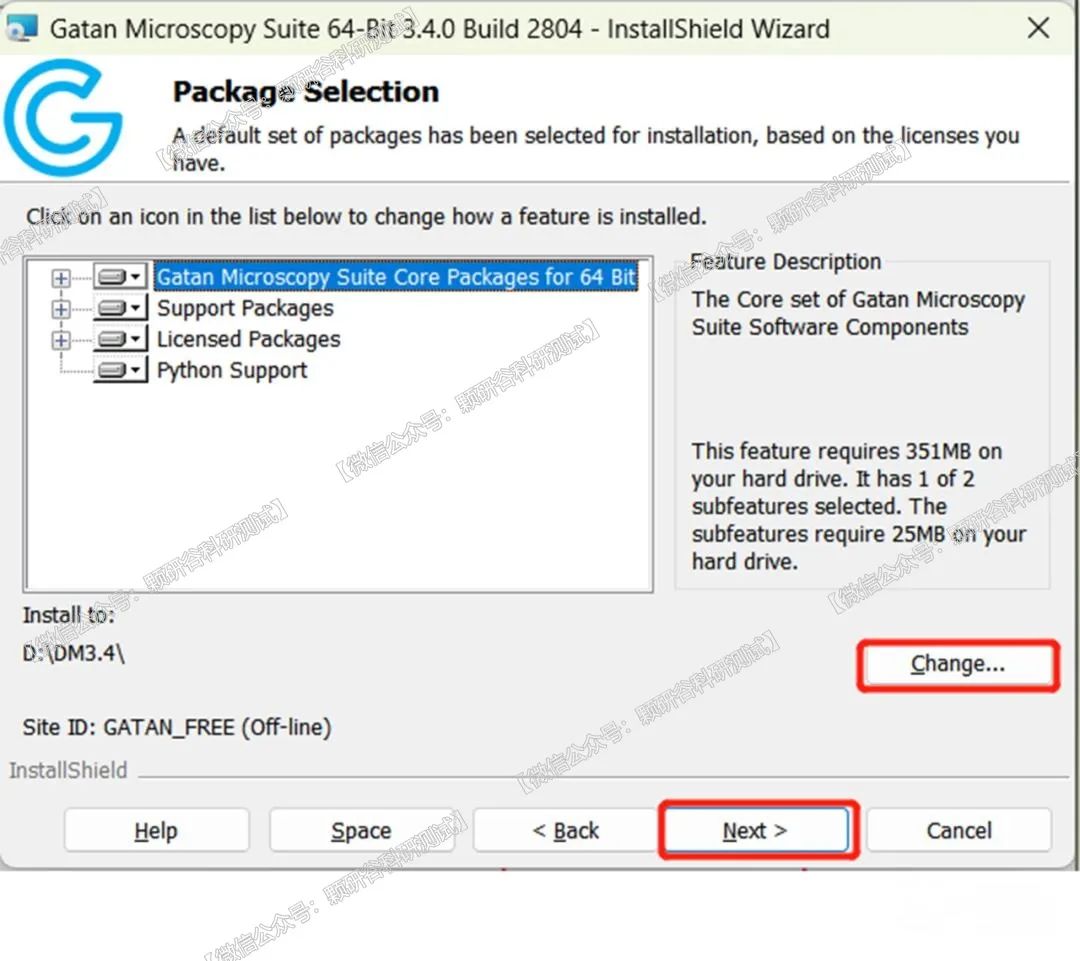Image resolution: width=1080 pixels, height=961 pixels.
Task: Open install-option drive icon for Python Support
Action: (120, 370)
